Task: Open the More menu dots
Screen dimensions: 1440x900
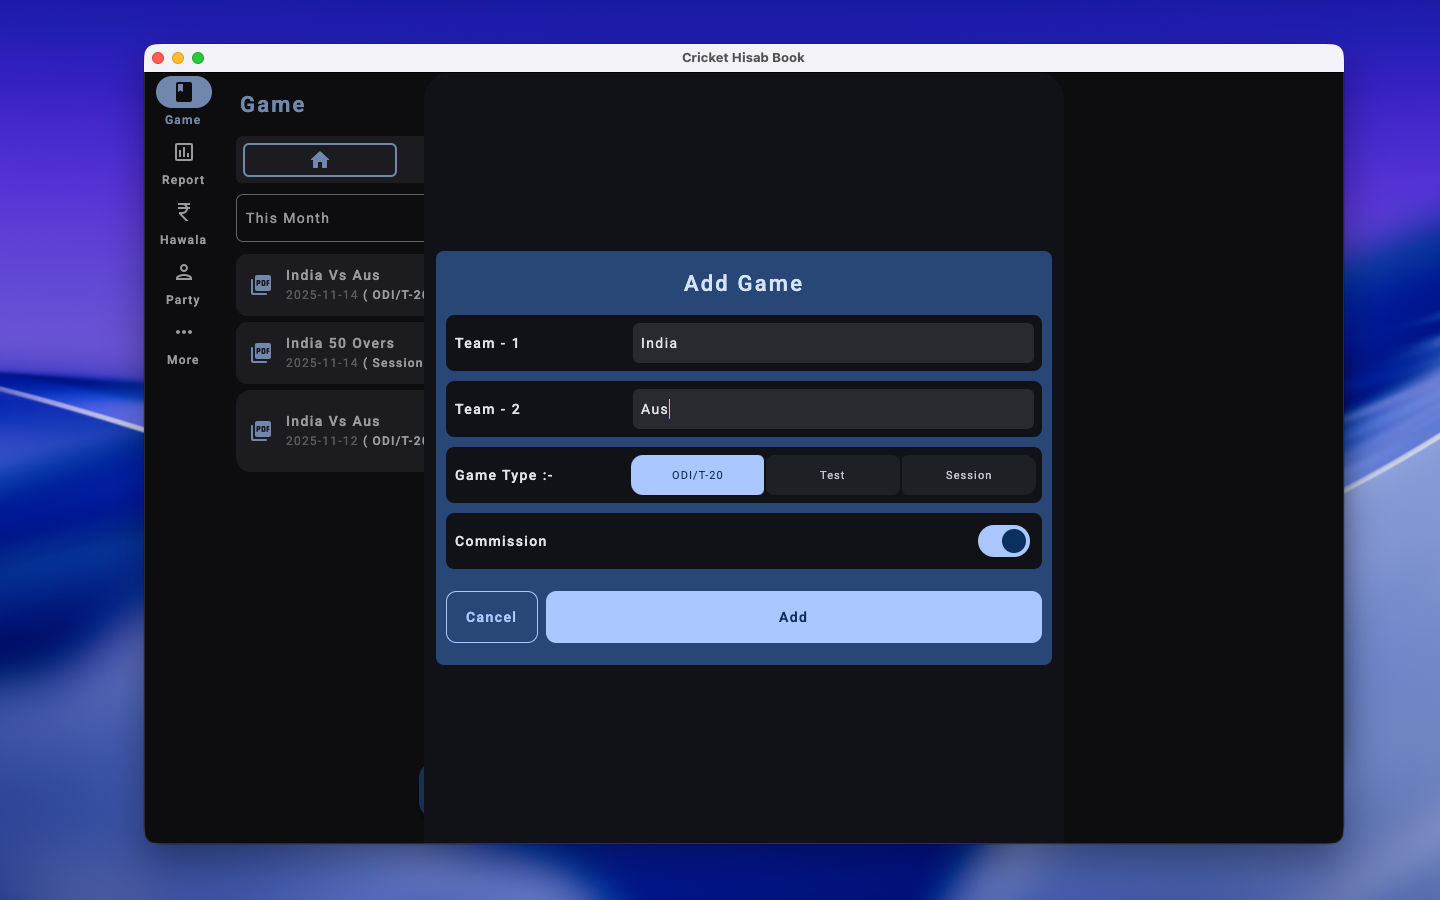Action: (x=184, y=332)
